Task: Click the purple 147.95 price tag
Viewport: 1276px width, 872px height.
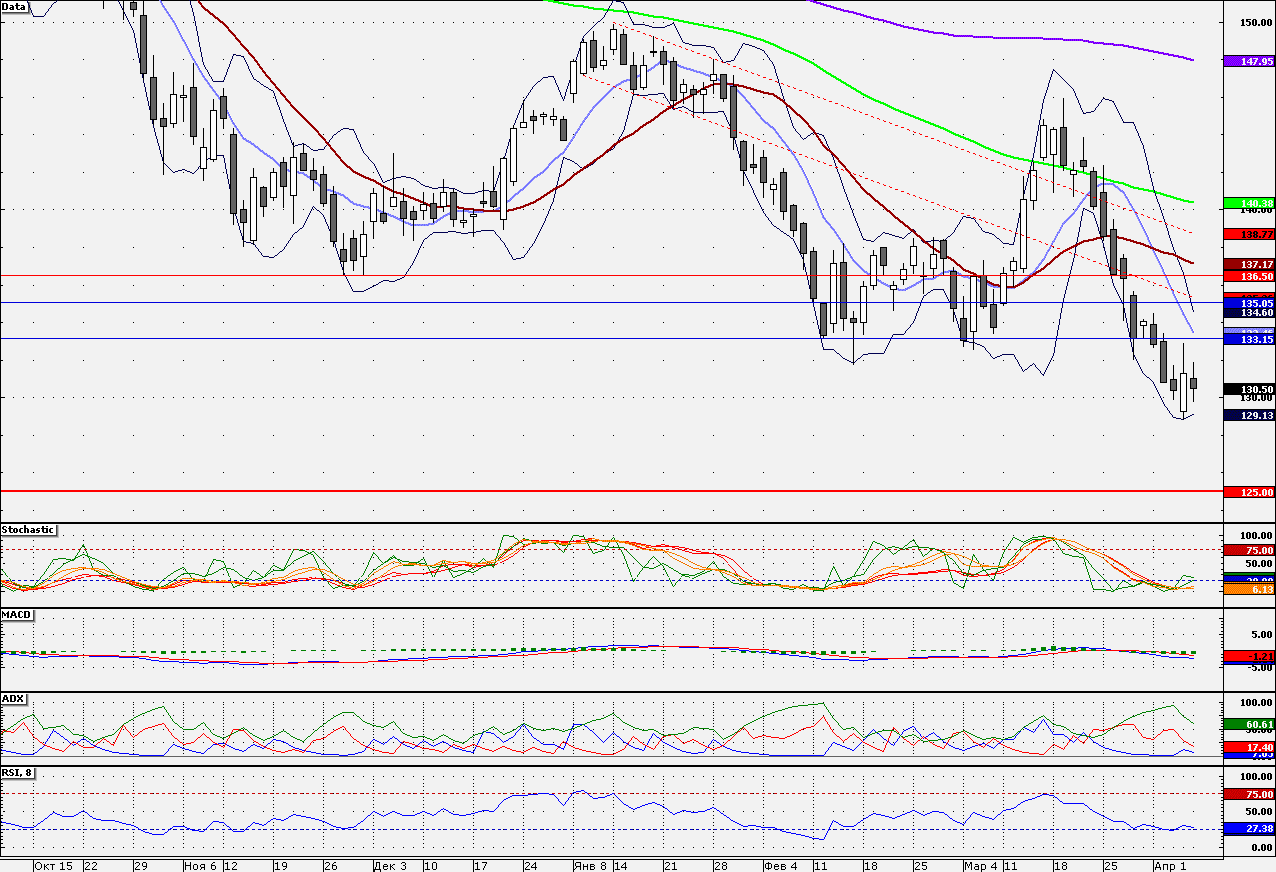Action: tap(1249, 61)
